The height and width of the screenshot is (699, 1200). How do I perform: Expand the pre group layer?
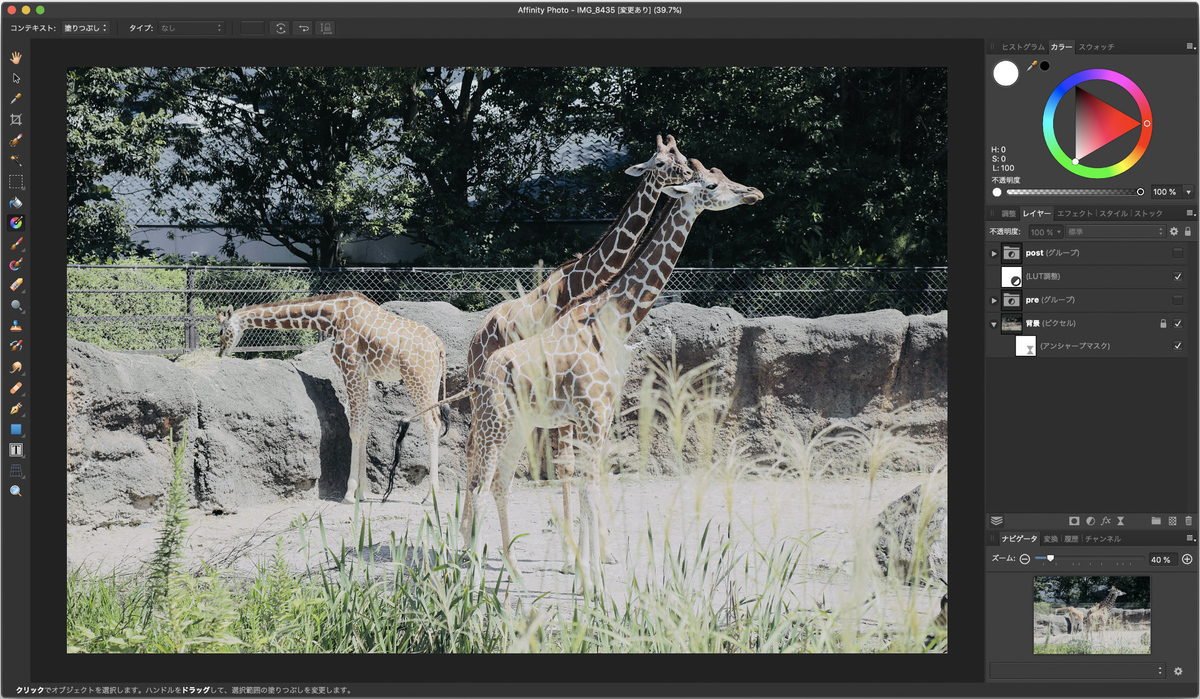[994, 300]
